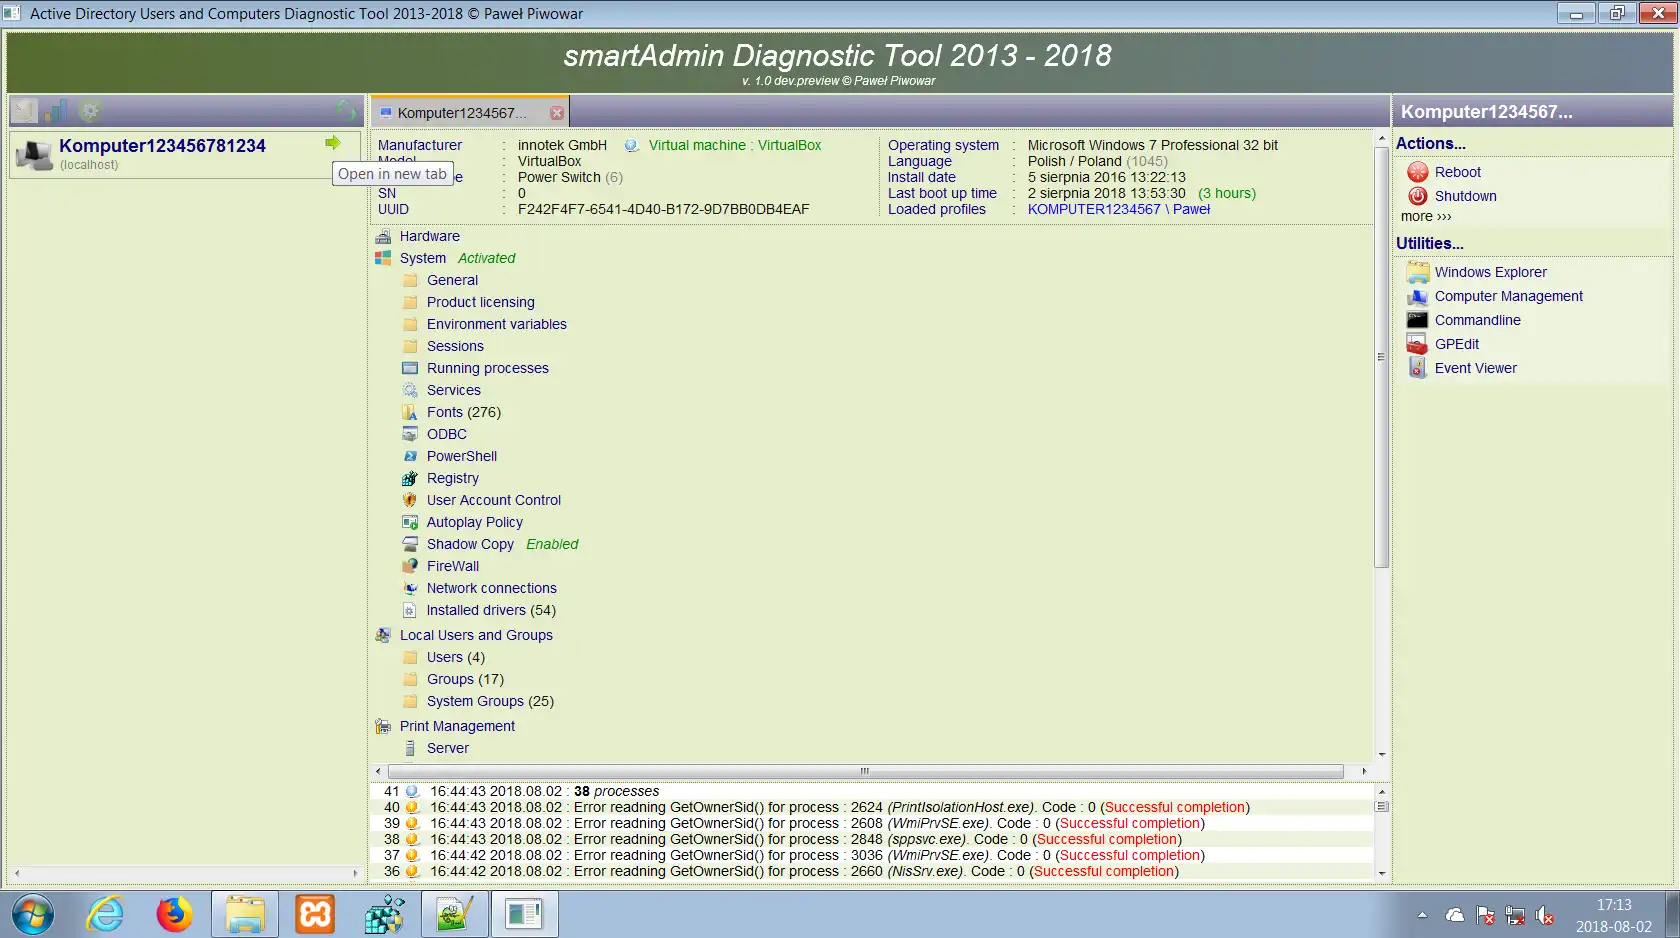This screenshot has width=1680, height=938.
Task: Open Product licensing
Action: click(481, 302)
